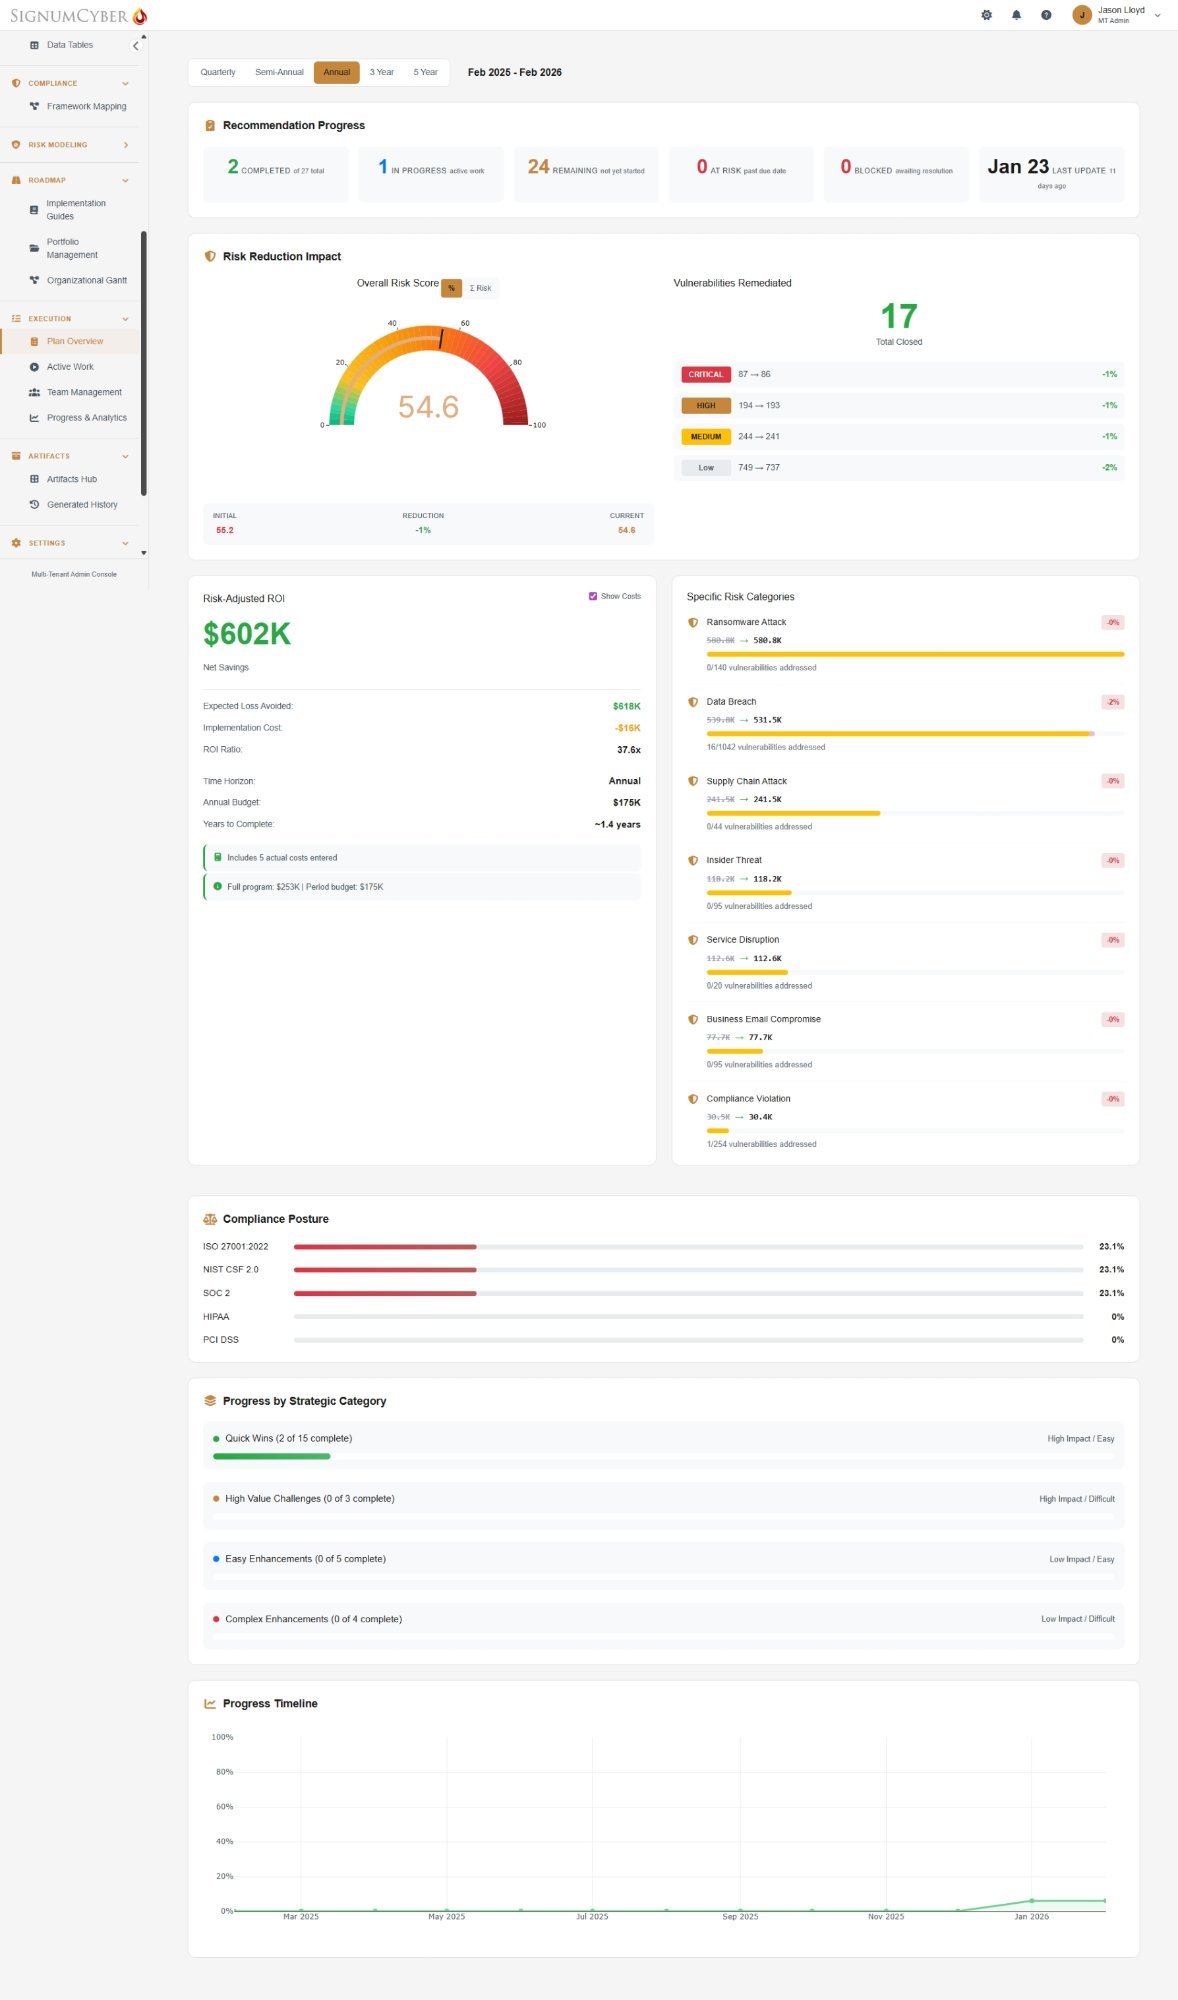Click the Active Work sidebar icon
The image size is (1178, 2000).
(x=34, y=367)
